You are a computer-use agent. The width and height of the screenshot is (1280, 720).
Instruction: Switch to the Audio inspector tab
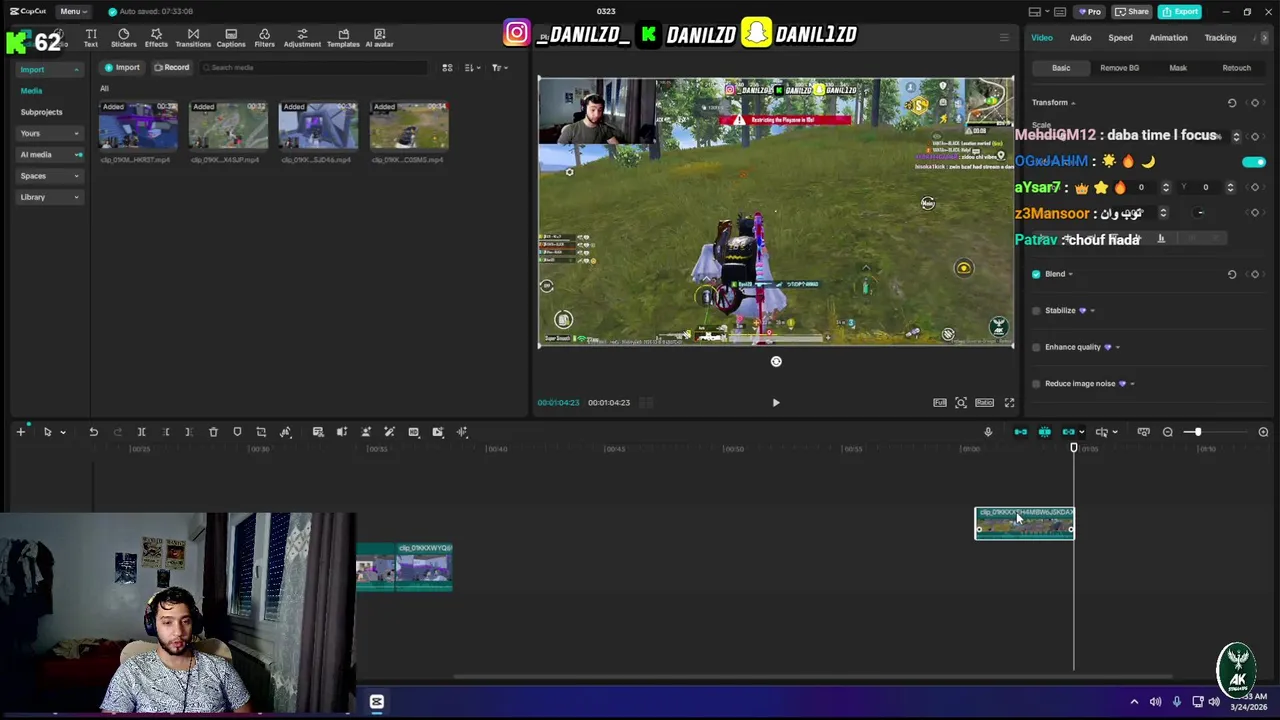click(x=1080, y=38)
